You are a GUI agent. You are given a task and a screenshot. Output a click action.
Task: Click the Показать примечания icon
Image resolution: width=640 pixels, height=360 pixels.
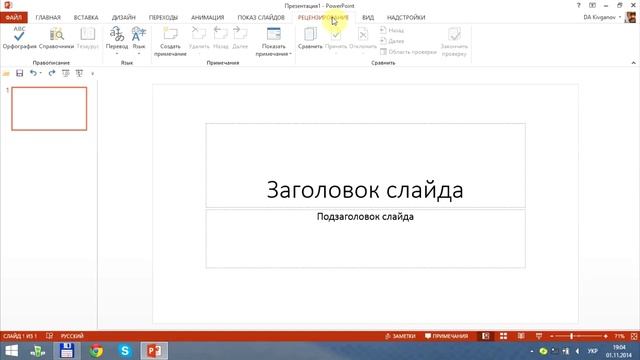click(x=273, y=33)
